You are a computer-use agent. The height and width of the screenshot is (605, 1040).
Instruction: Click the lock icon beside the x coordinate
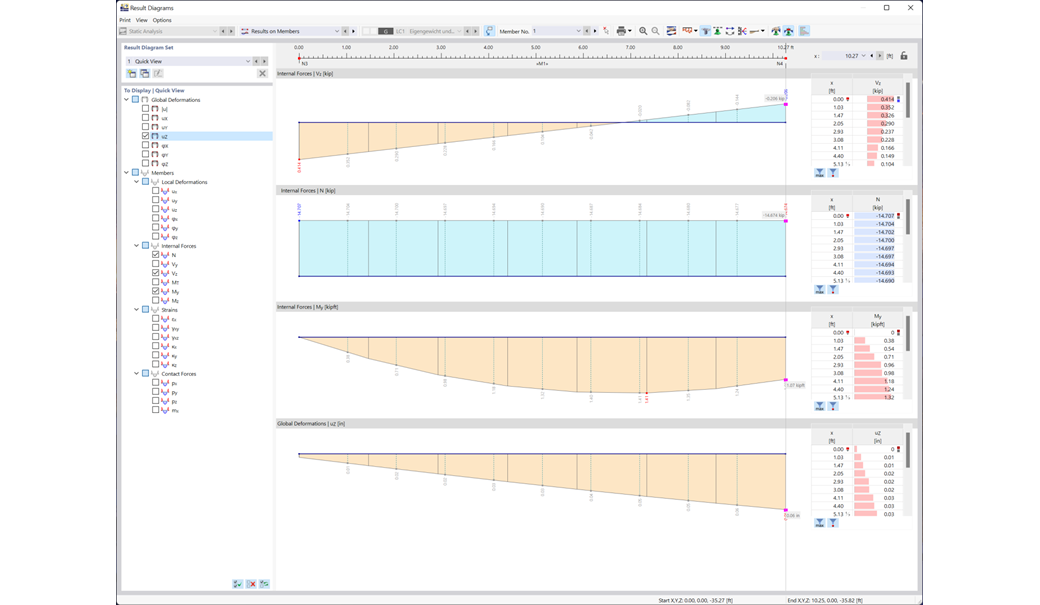pos(904,56)
